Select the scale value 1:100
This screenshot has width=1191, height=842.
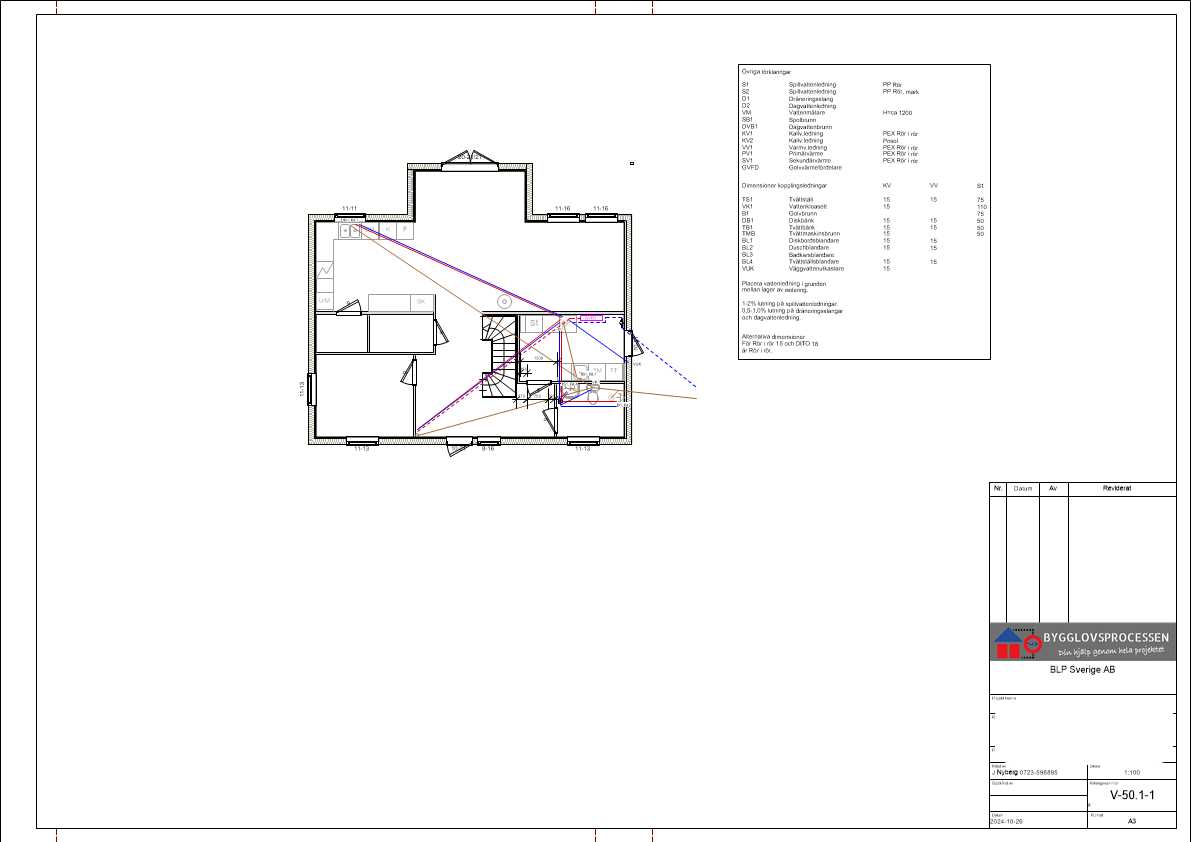click(x=1132, y=772)
